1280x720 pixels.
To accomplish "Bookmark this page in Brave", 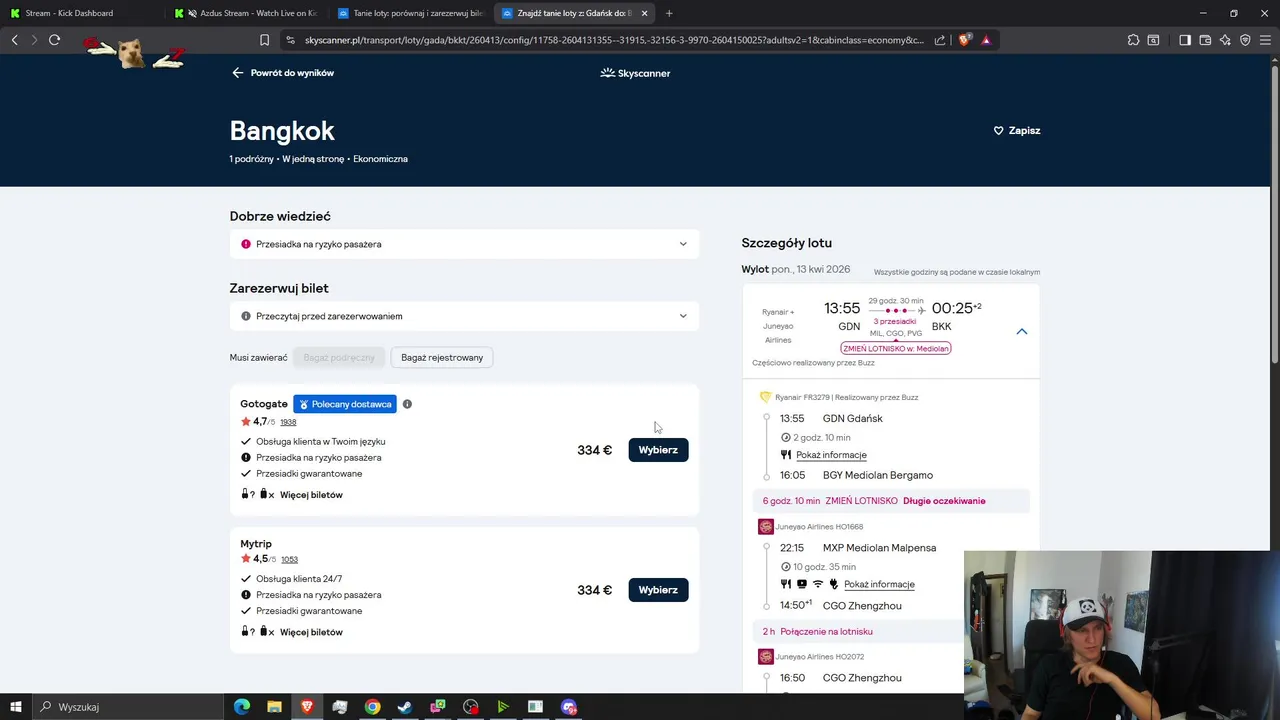I will (264, 40).
